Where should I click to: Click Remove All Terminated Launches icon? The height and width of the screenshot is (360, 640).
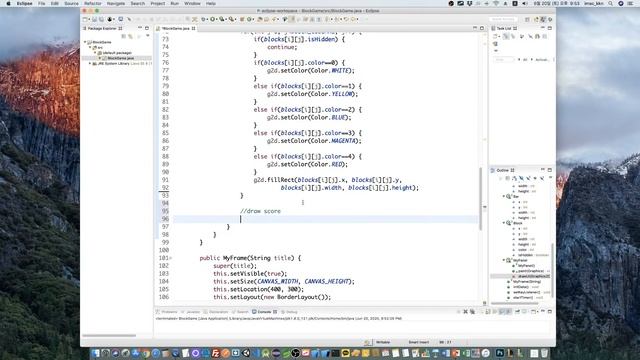click(472, 312)
